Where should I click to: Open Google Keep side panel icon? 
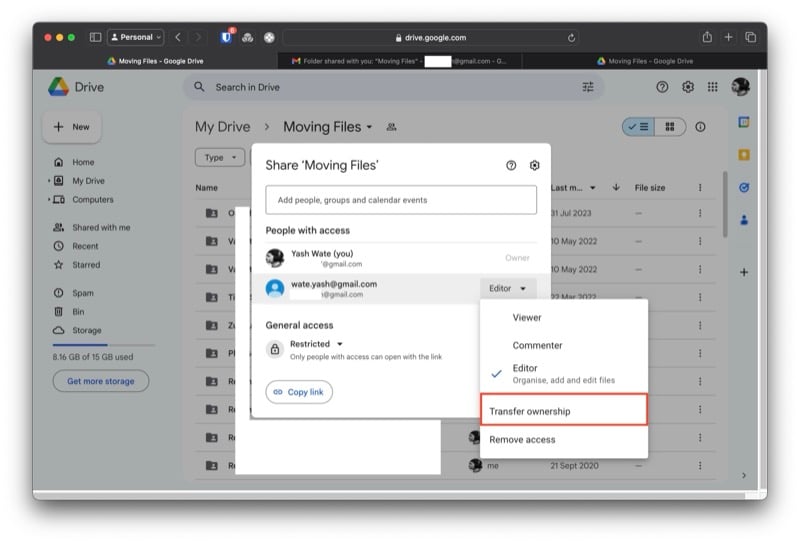tap(744, 155)
